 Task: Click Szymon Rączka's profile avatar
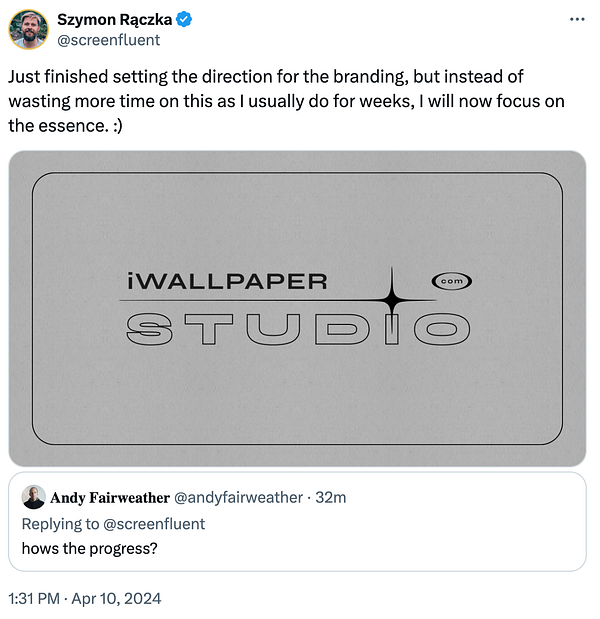click(x=29, y=29)
